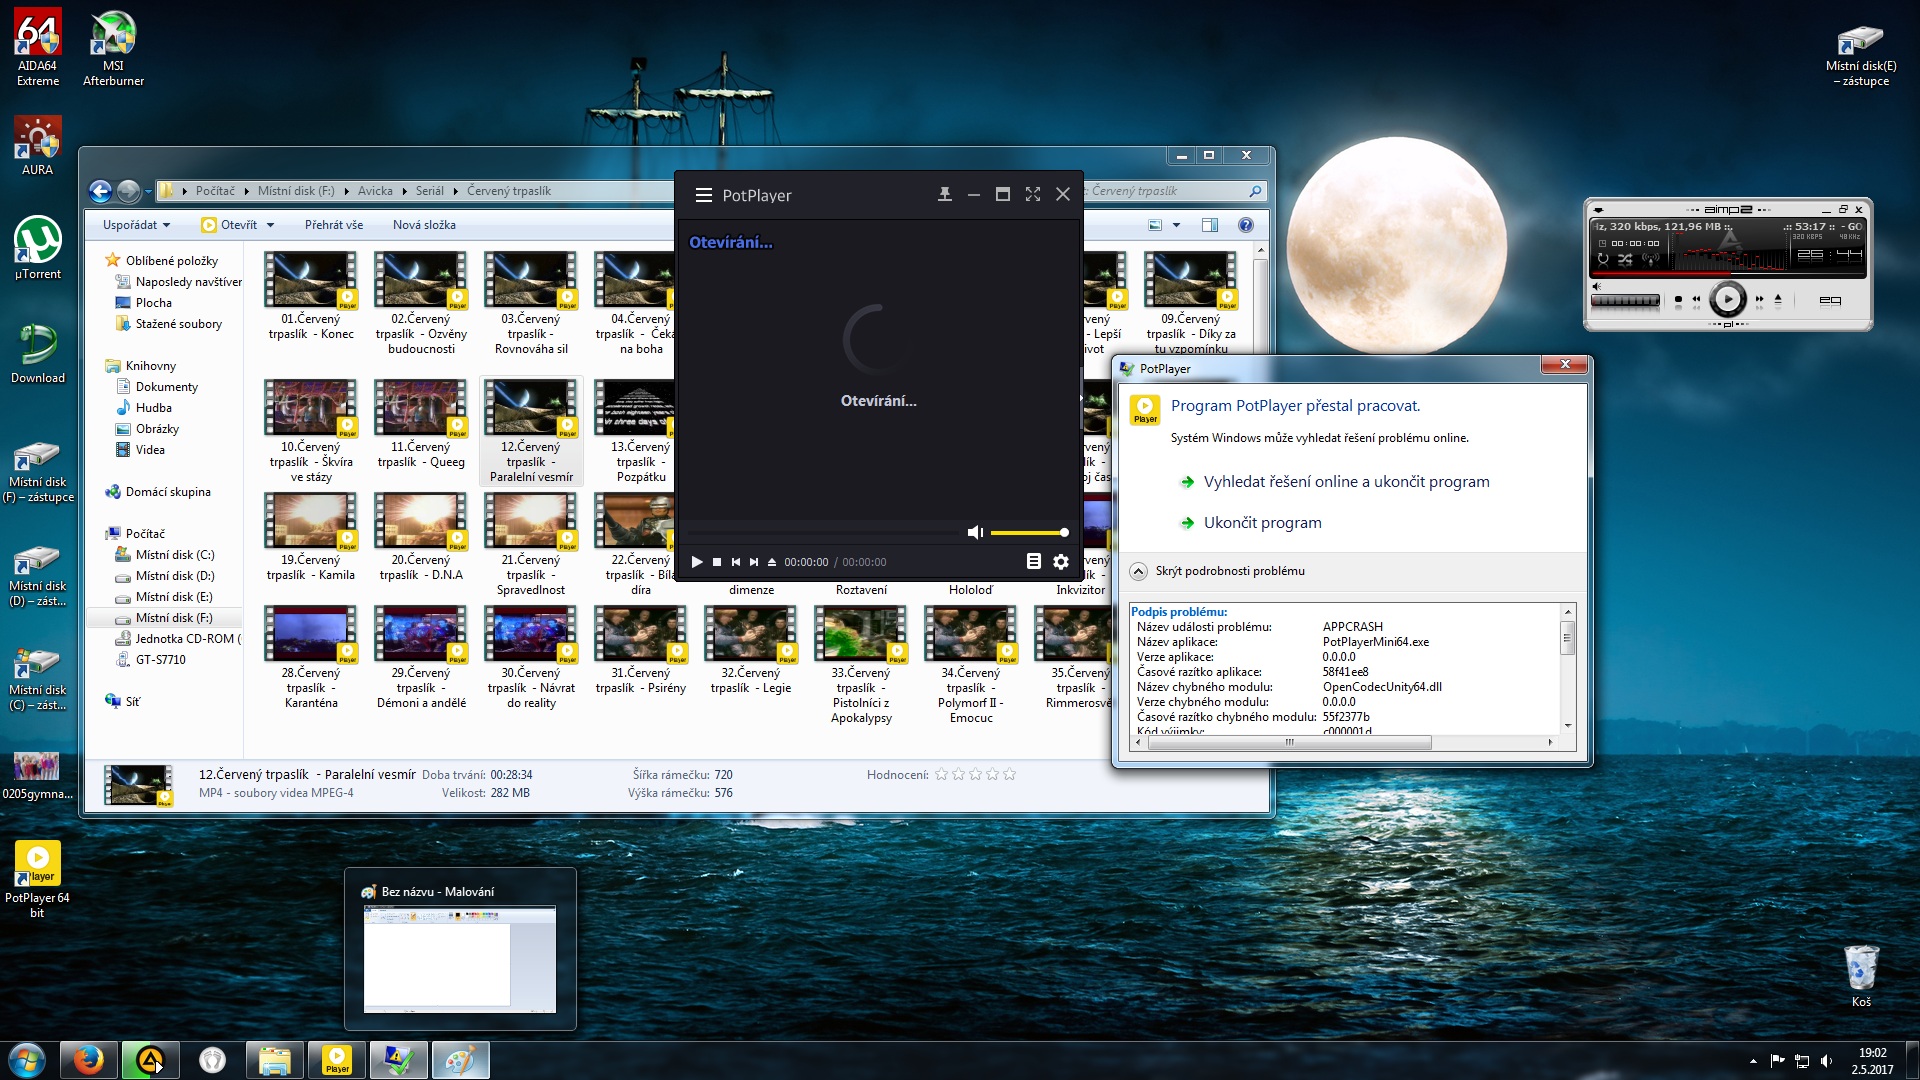The width and height of the screenshot is (1920, 1080).
Task: Open Uspořádat dropdown in Explorer toolbar
Action: tap(136, 225)
